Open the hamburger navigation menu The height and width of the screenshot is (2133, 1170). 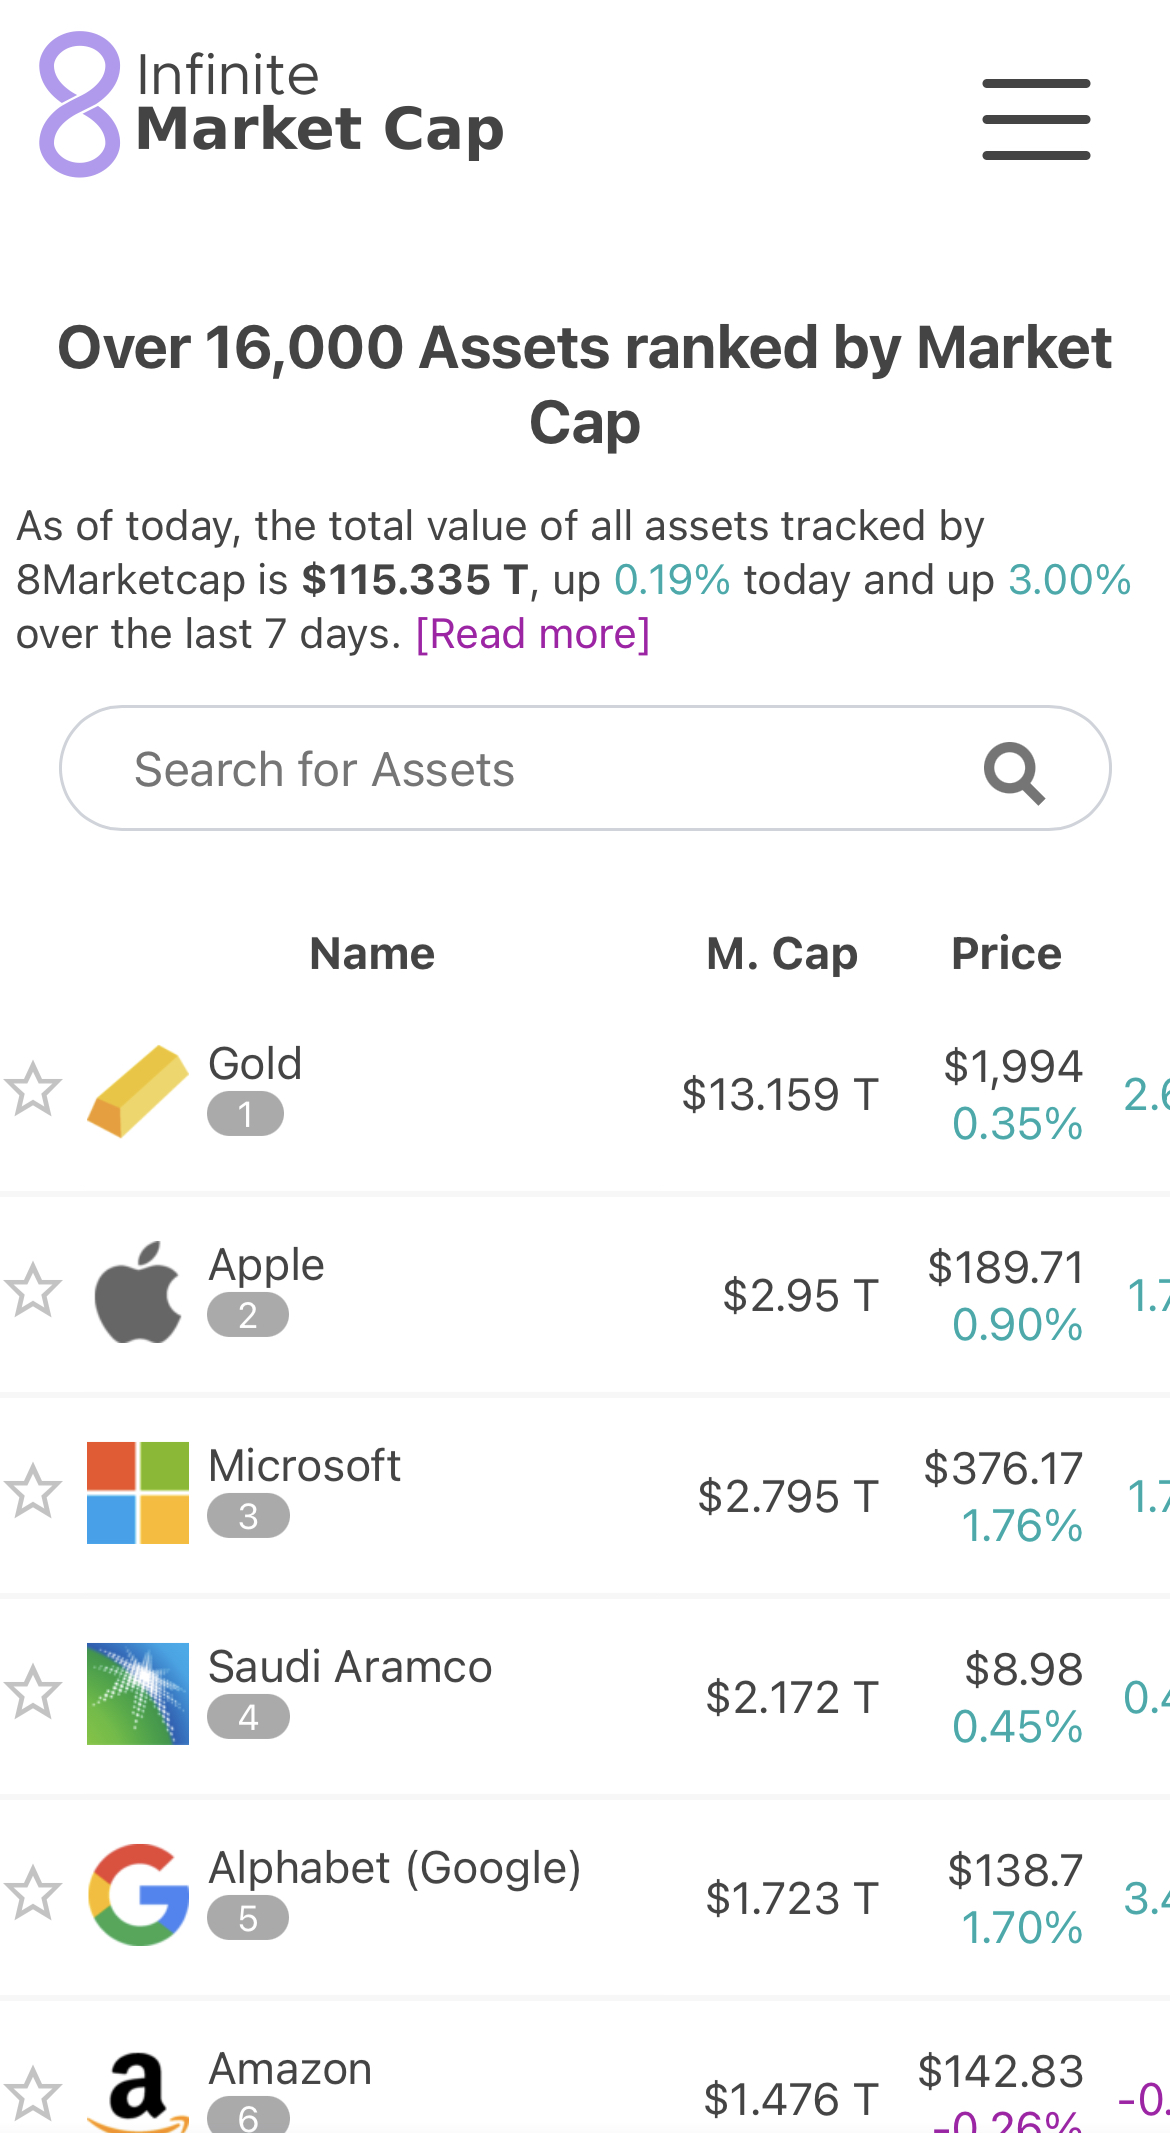1036,119
